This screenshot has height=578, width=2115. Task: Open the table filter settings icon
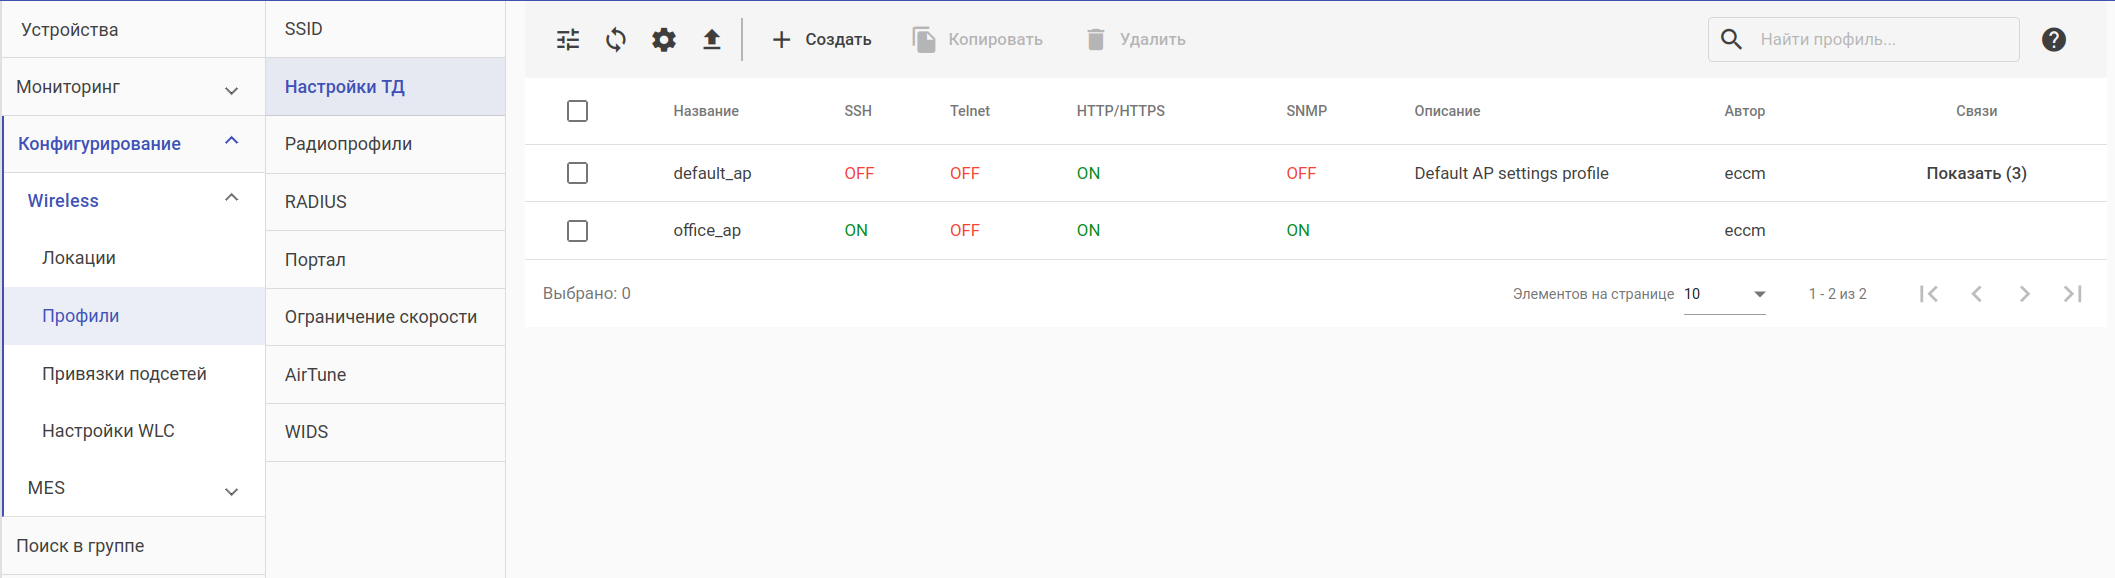(x=568, y=40)
